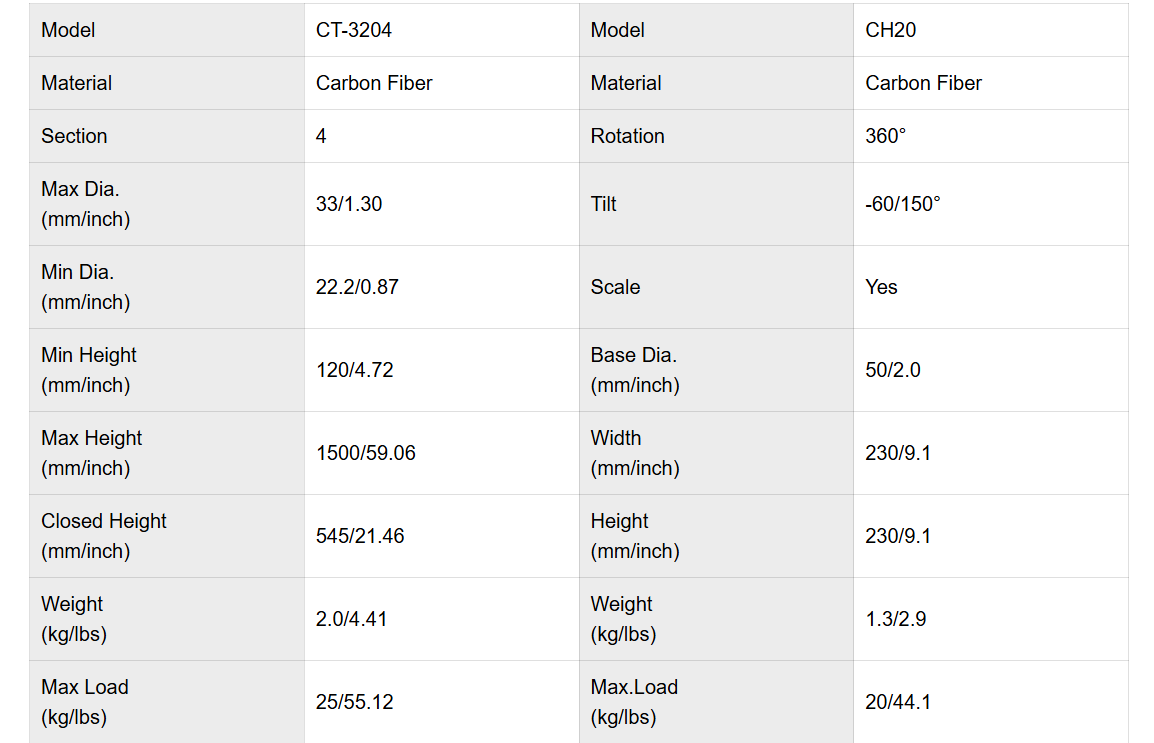Select the 22.2/0.87 value cell
This screenshot has height=743, width=1154.
pos(357,287)
